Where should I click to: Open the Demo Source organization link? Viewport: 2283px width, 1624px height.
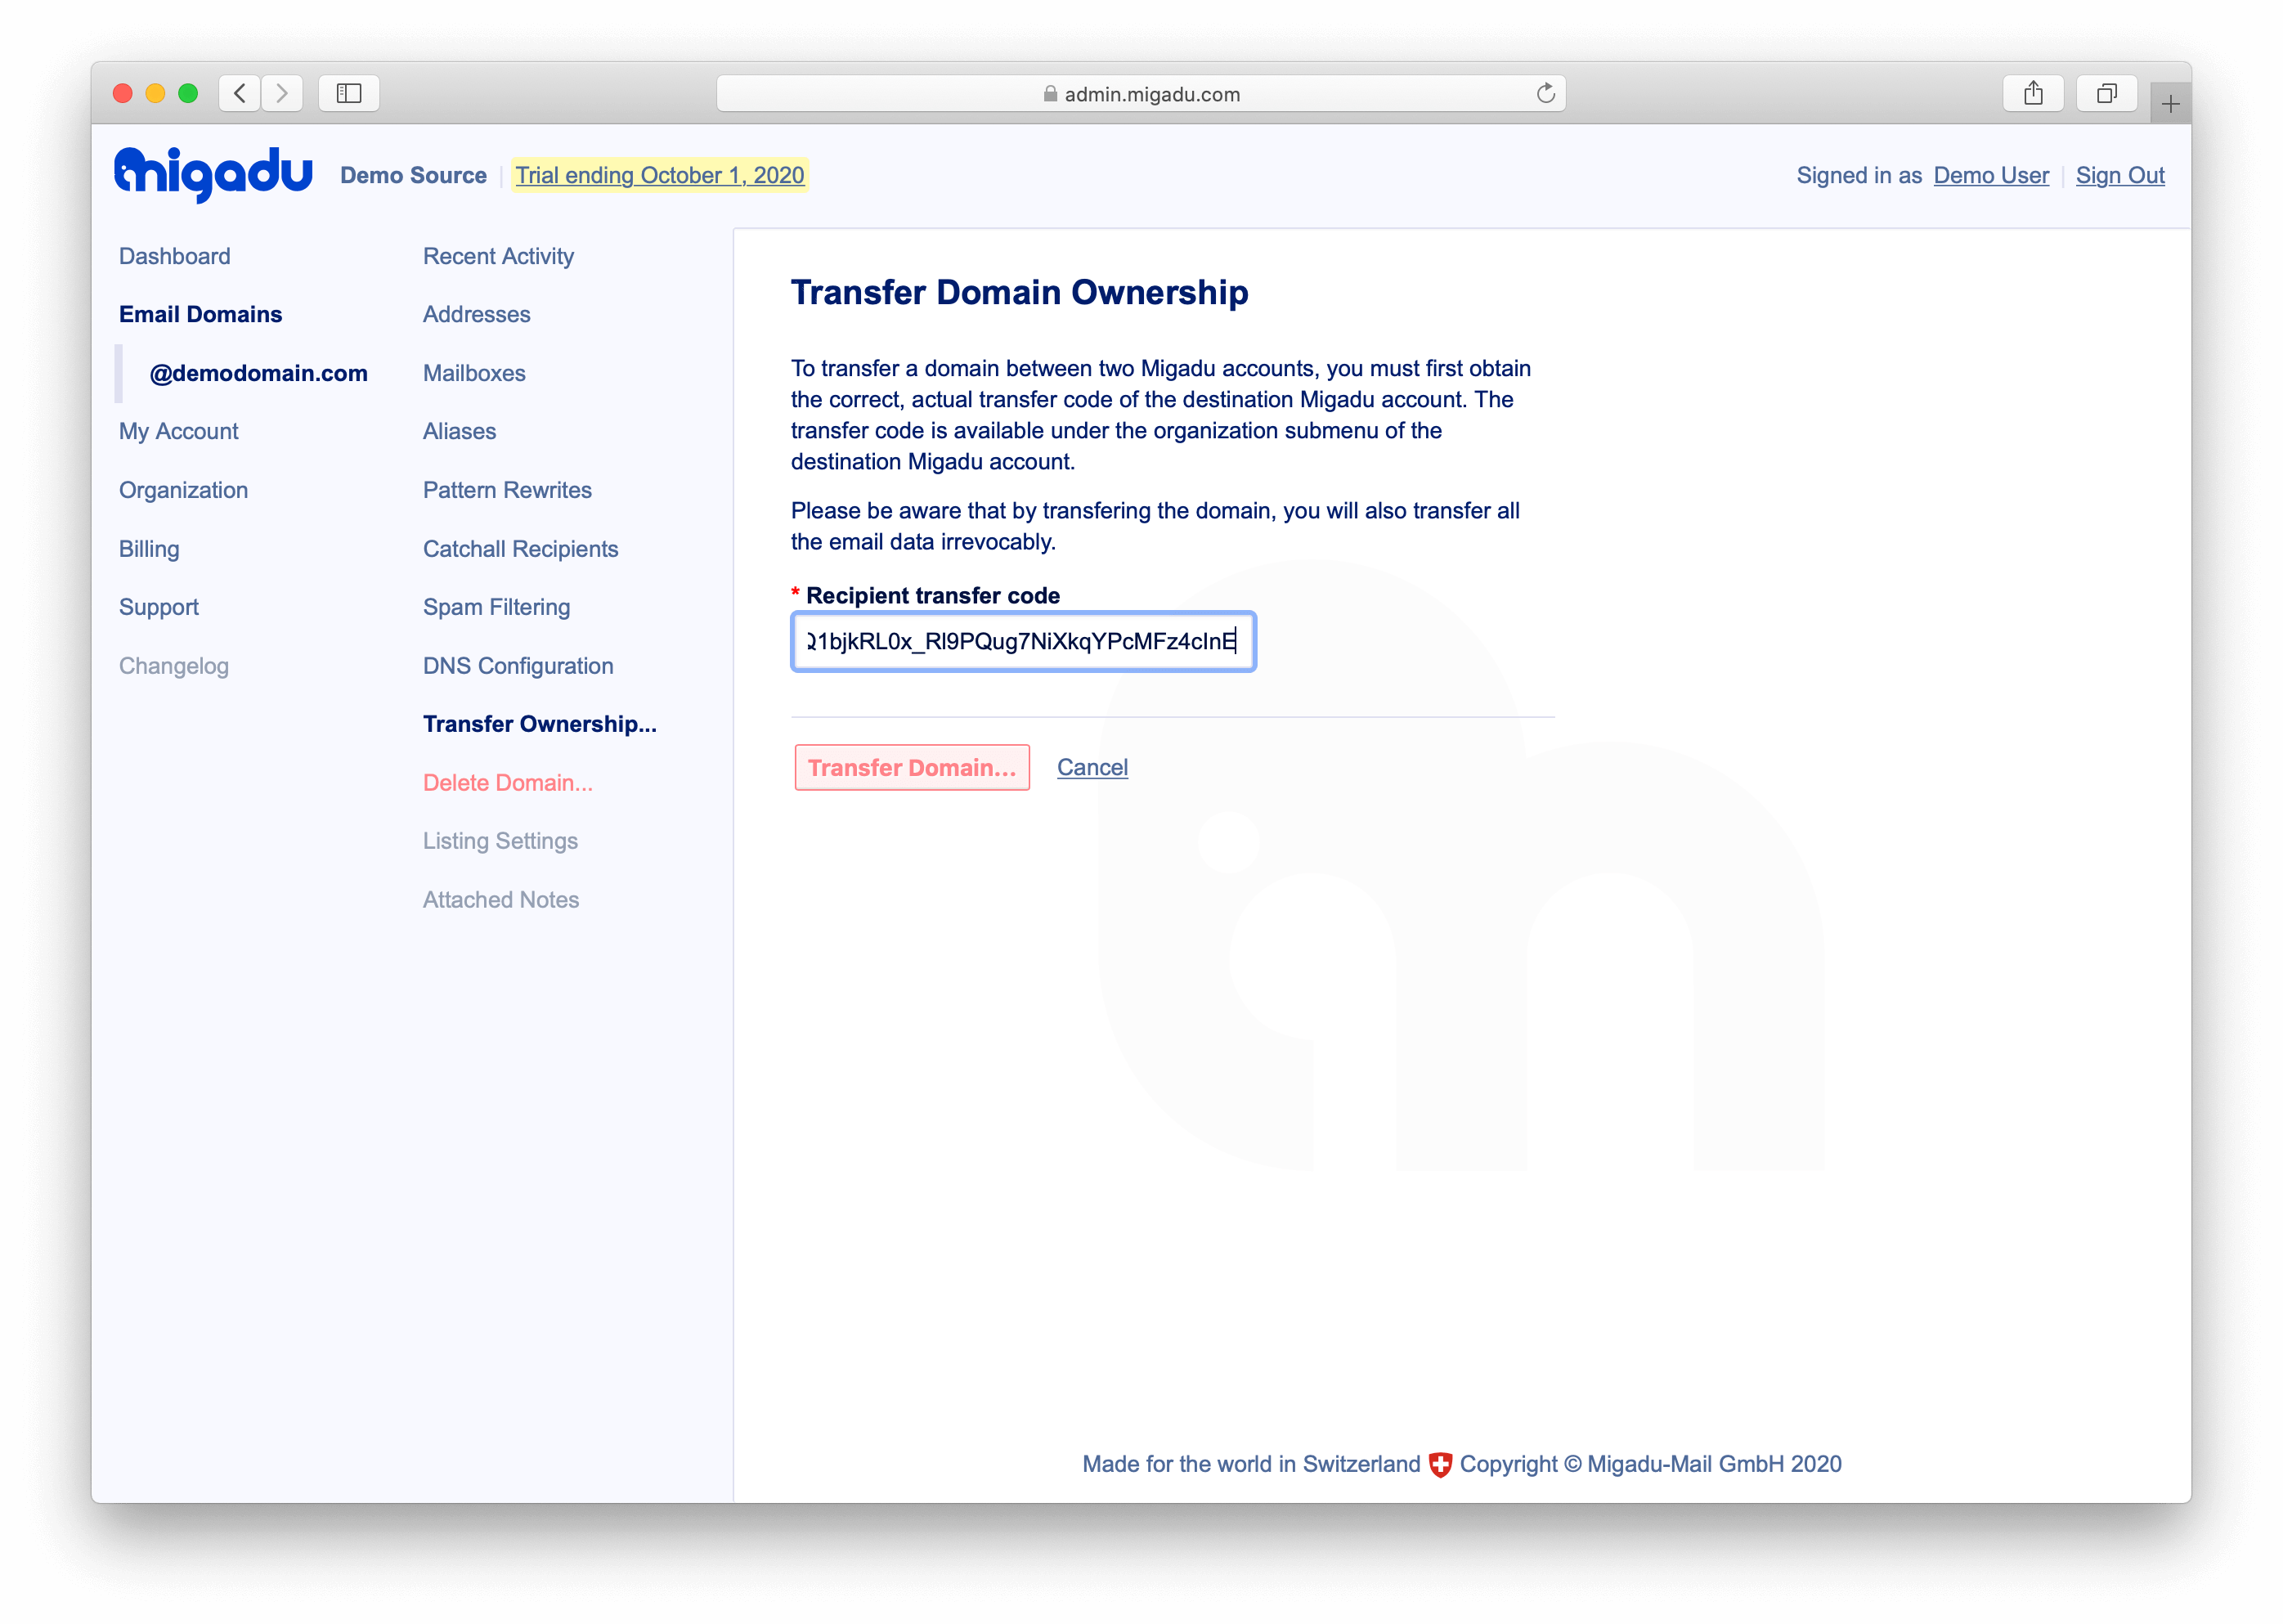point(413,175)
